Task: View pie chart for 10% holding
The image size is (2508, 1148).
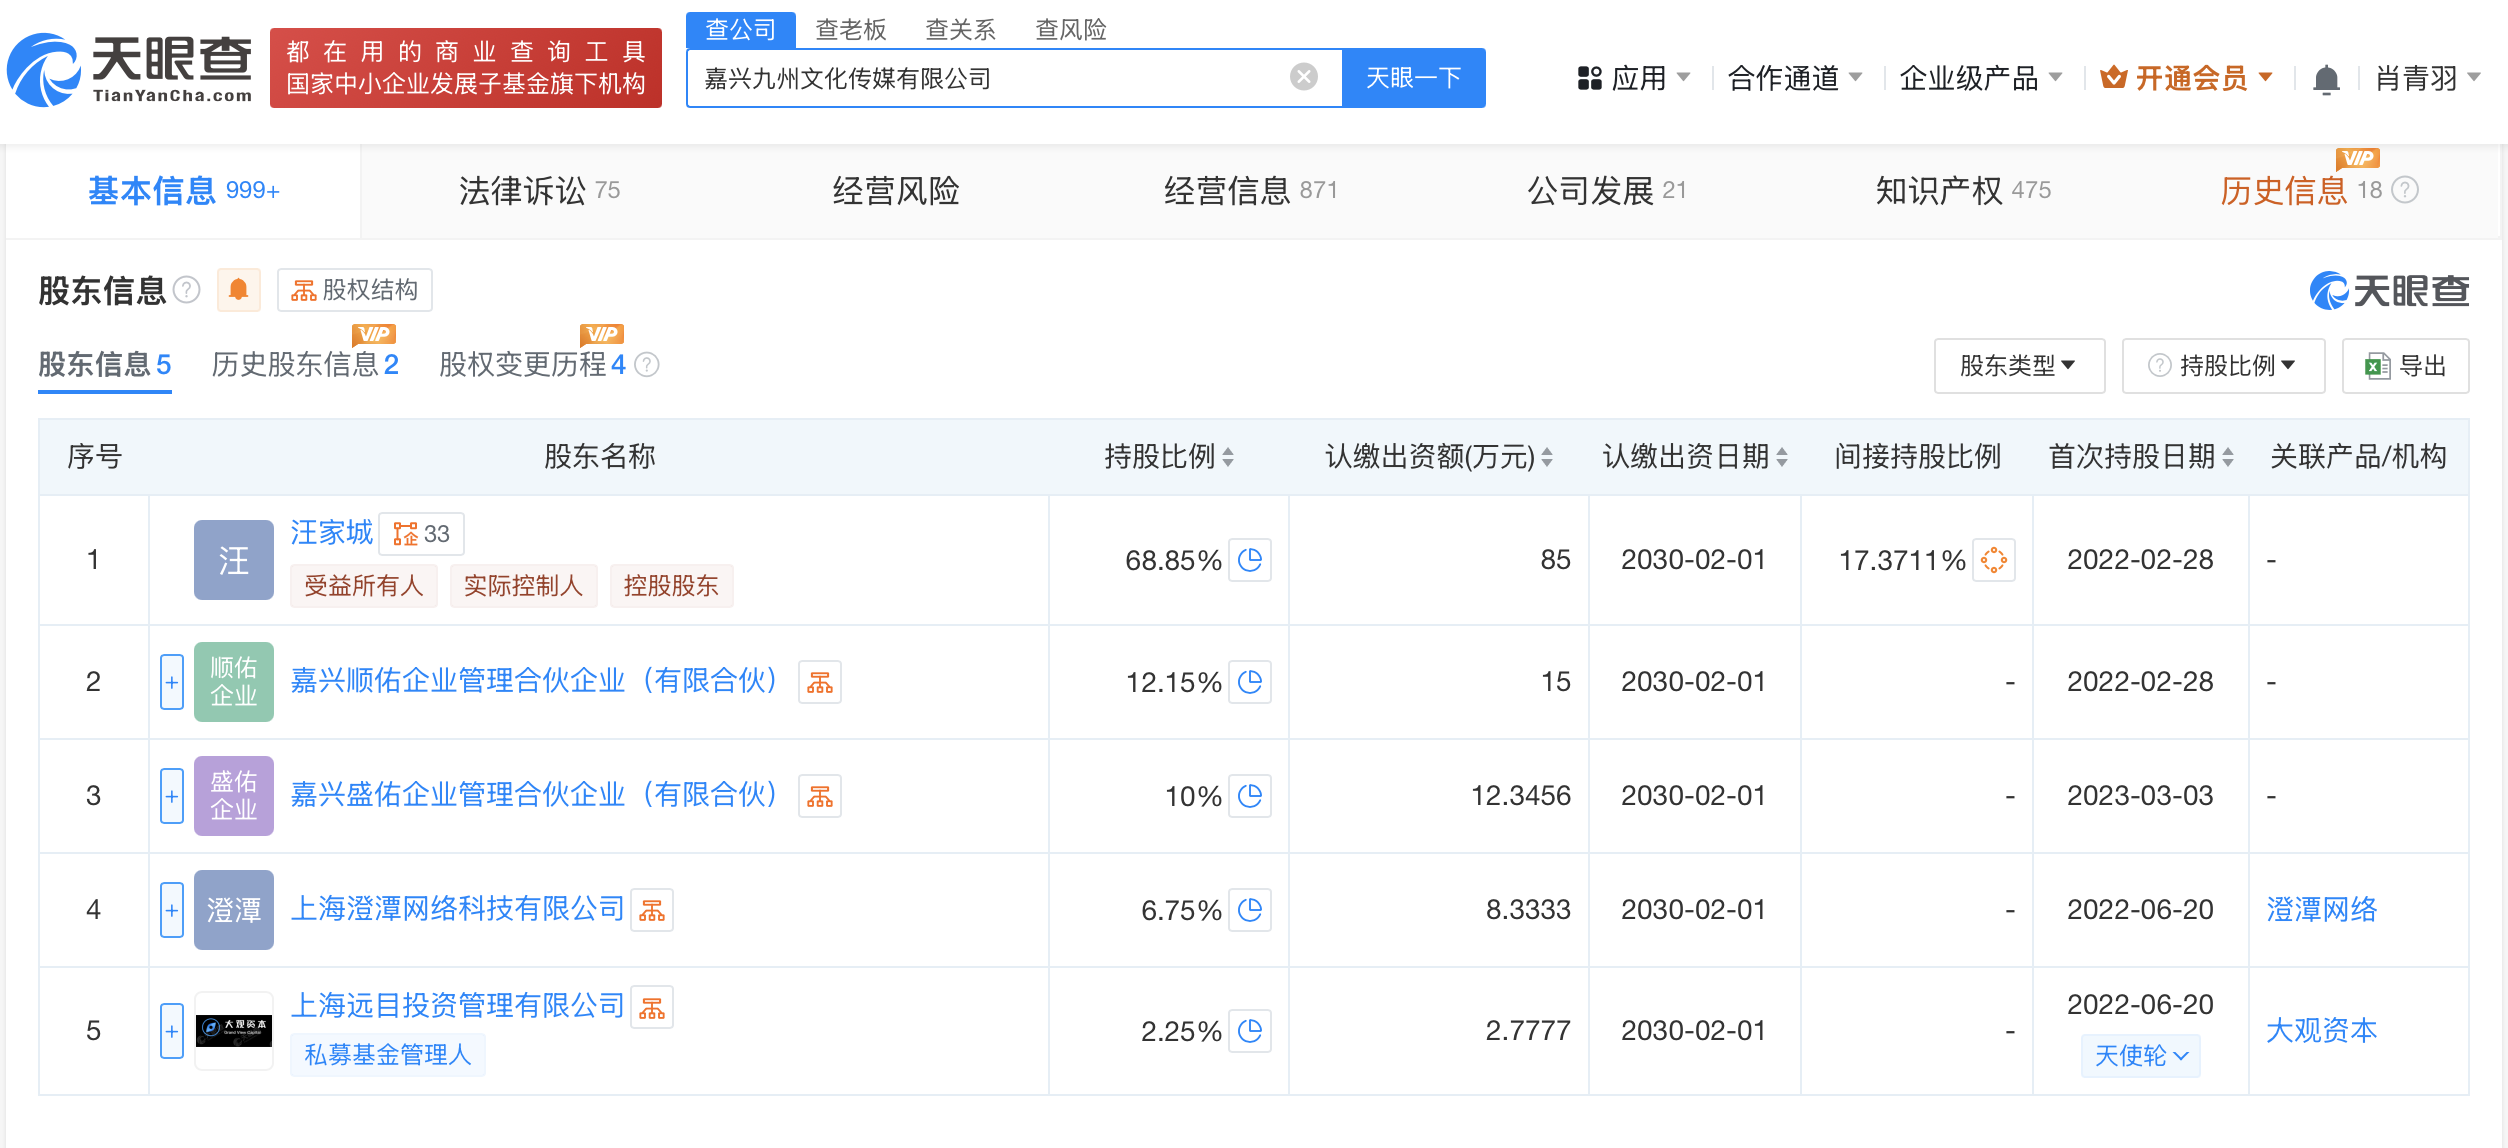Action: 1250,796
